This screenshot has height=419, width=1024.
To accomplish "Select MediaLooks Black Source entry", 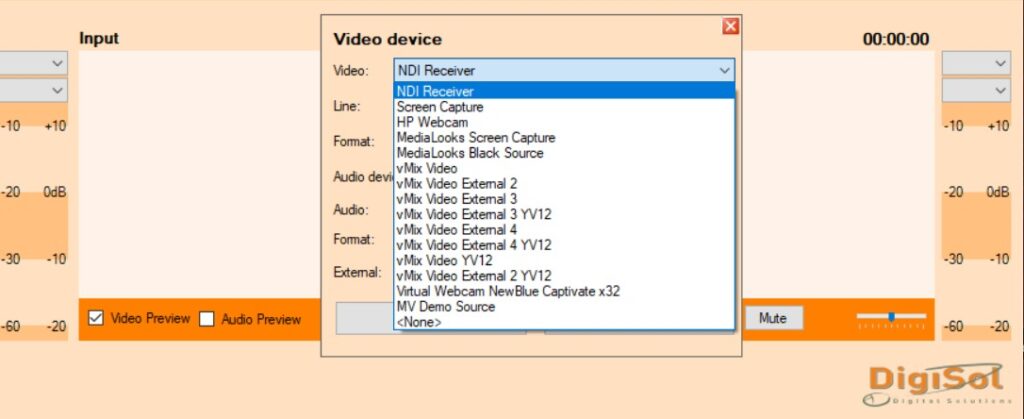I will [470, 153].
